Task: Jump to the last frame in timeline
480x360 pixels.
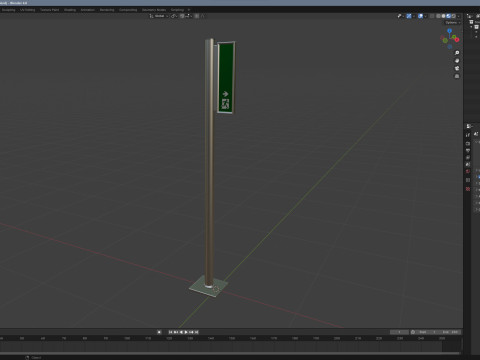Action: pos(197,332)
